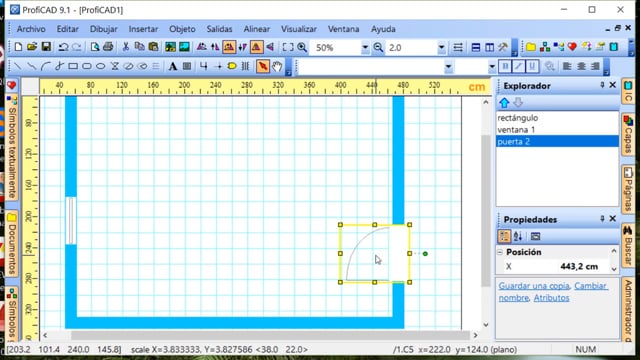Toggle bold text formatting
Image resolution: width=640 pixels, height=360 pixels.
pyautogui.click(x=505, y=66)
